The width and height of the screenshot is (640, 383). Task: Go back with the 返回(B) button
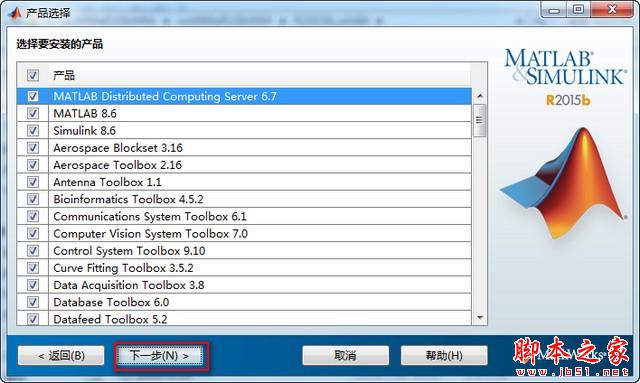(61, 356)
